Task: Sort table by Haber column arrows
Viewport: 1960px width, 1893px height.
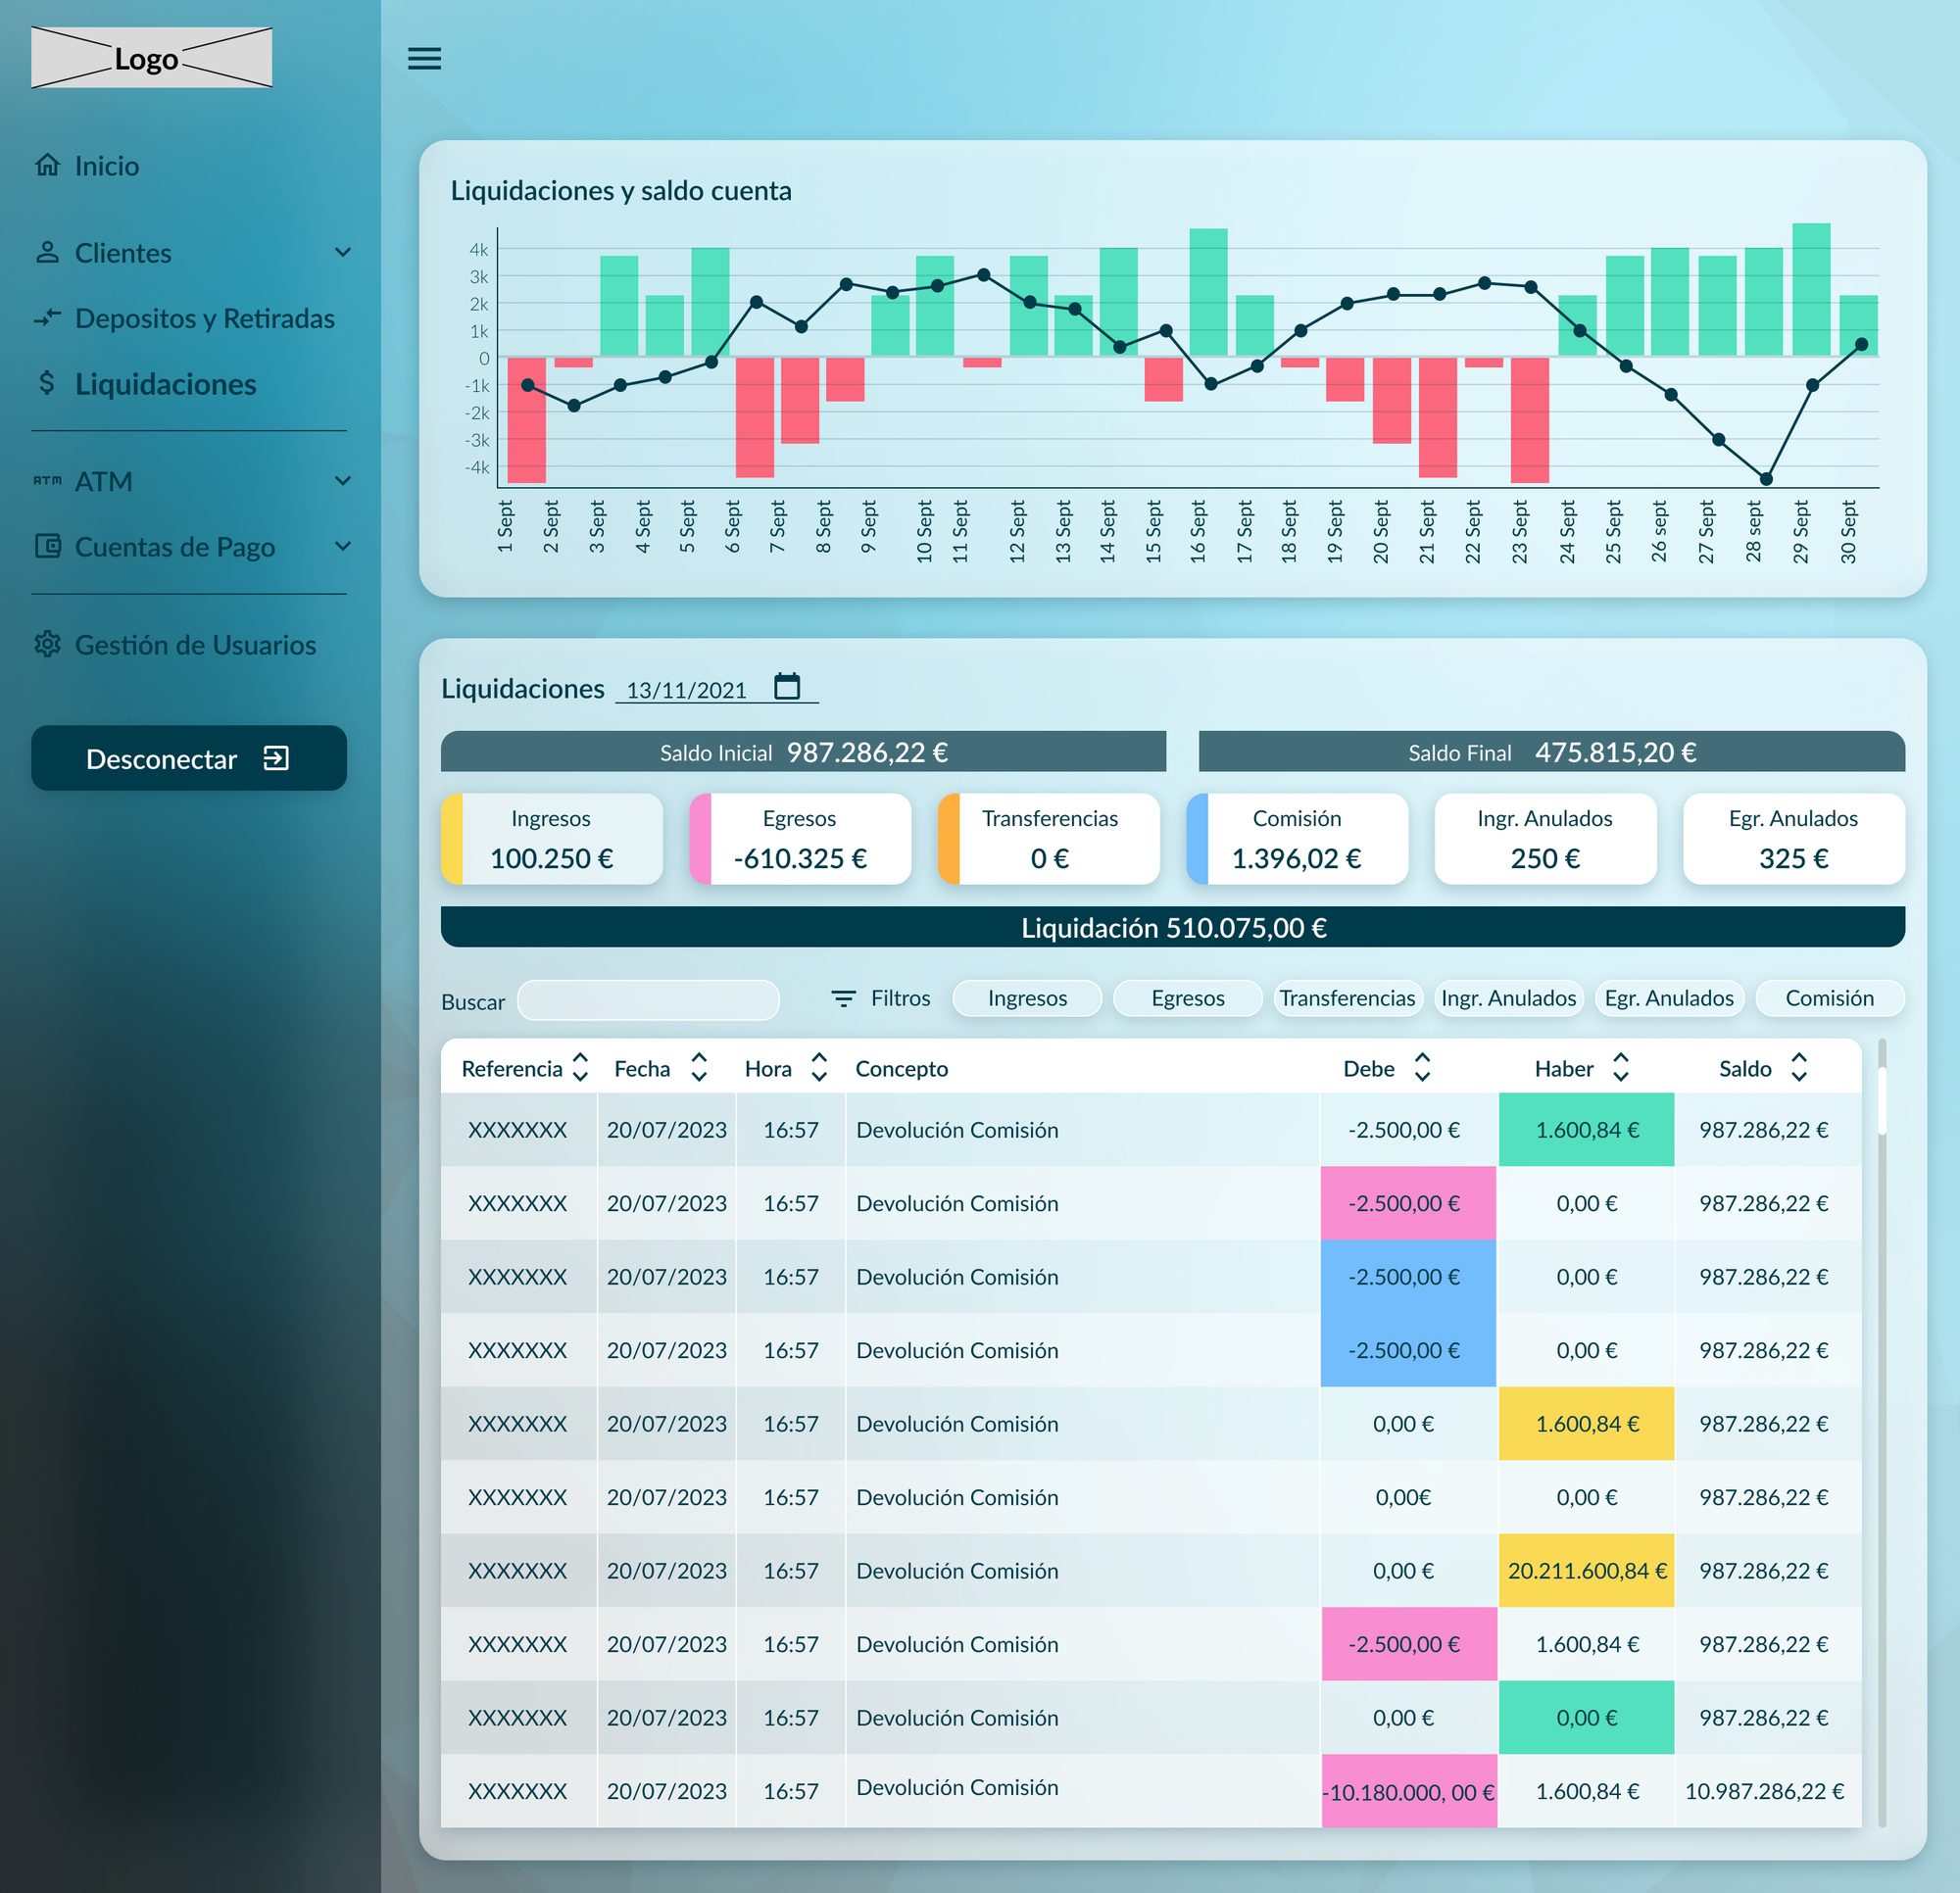Action: point(1621,1067)
